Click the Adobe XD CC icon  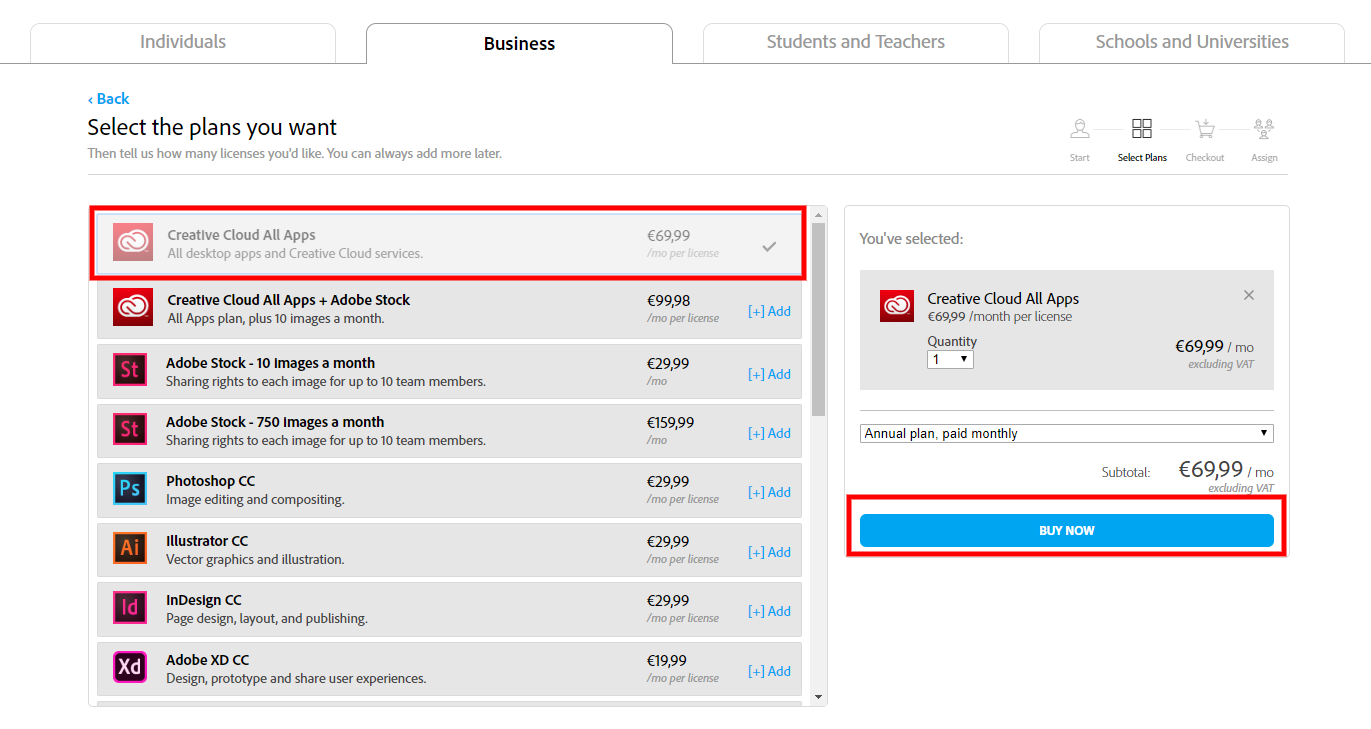(x=130, y=667)
